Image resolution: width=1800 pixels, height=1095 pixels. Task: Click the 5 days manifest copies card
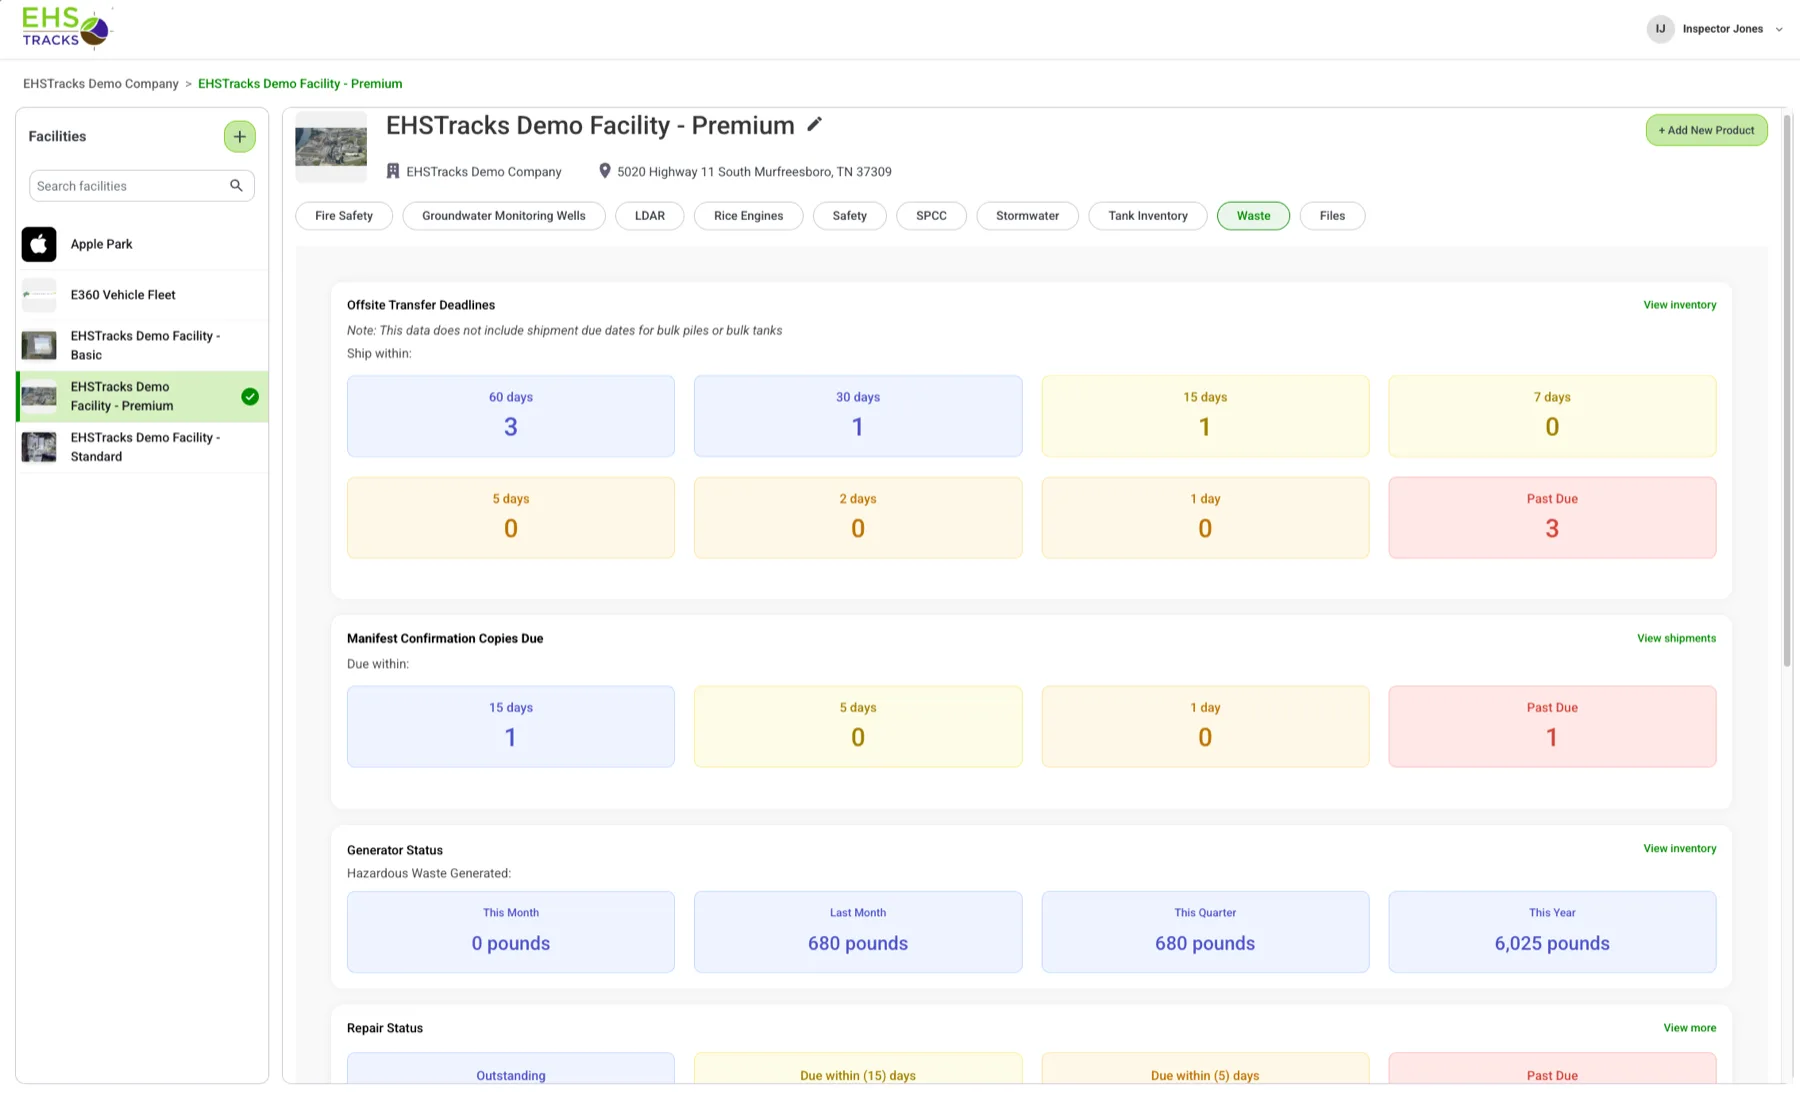858,727
